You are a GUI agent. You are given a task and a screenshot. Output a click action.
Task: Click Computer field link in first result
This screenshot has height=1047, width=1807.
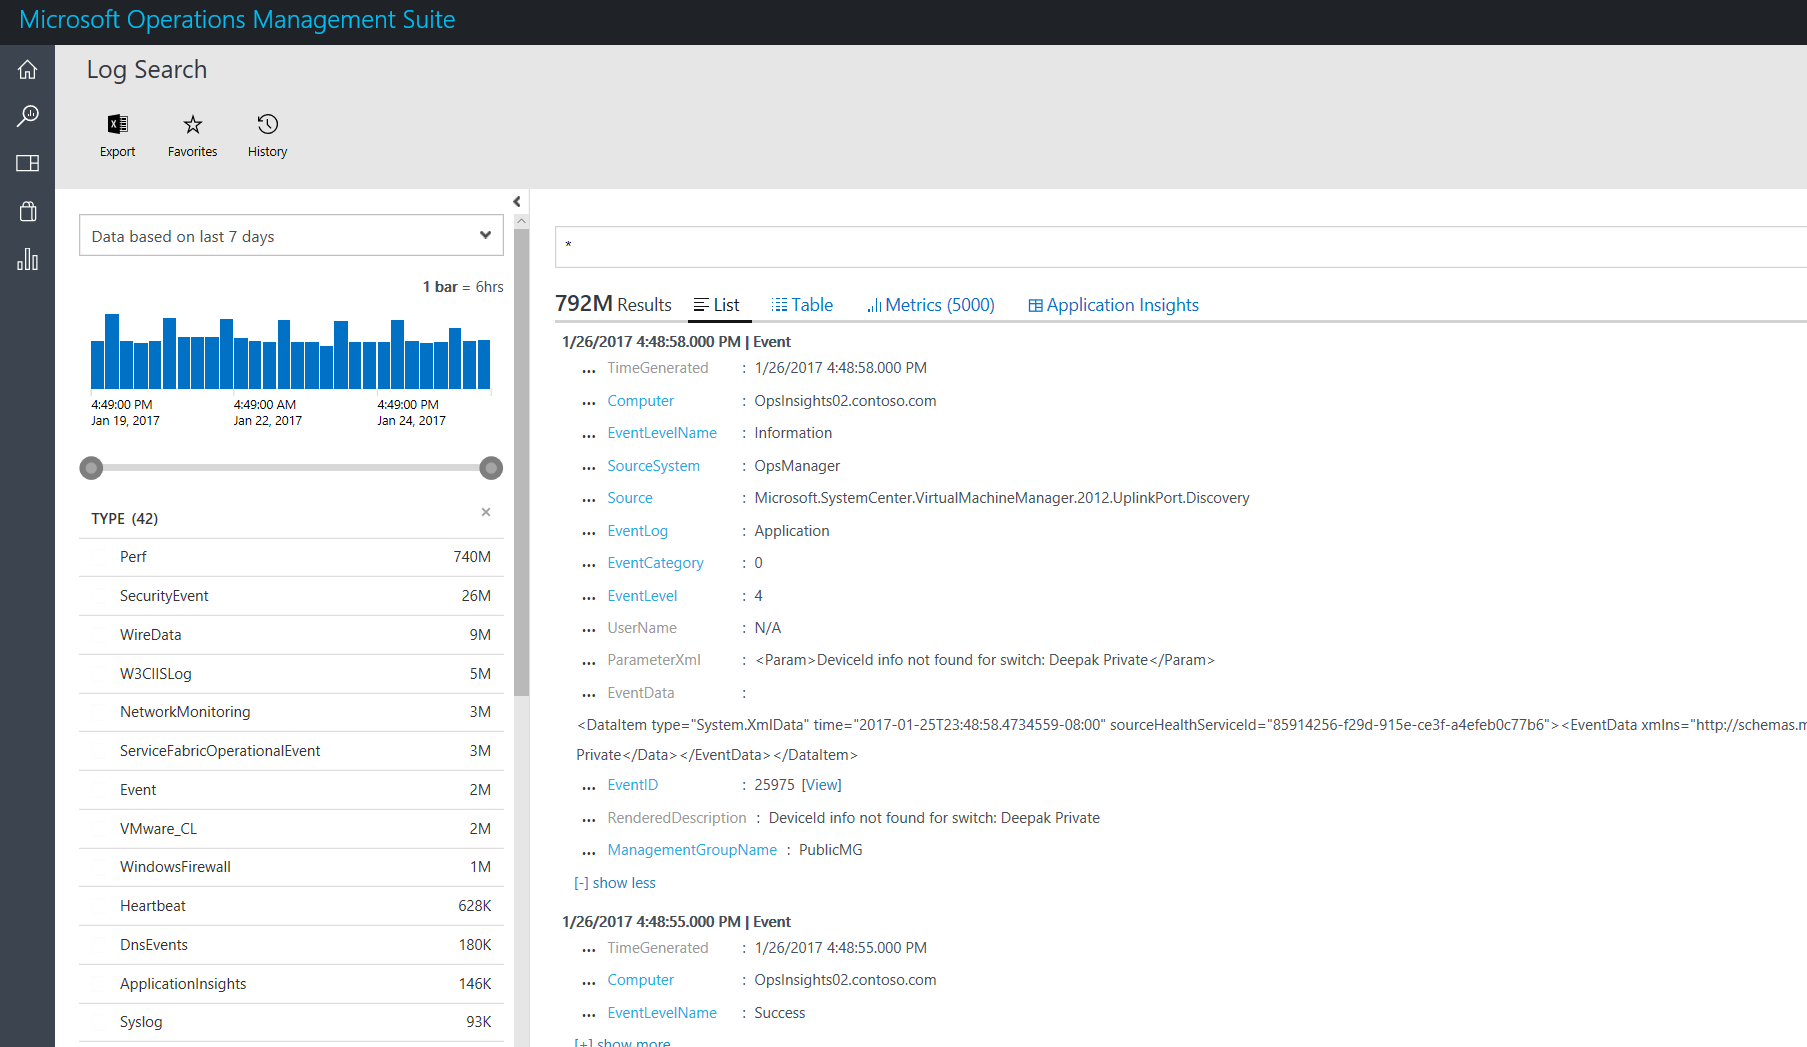point(640,401)
